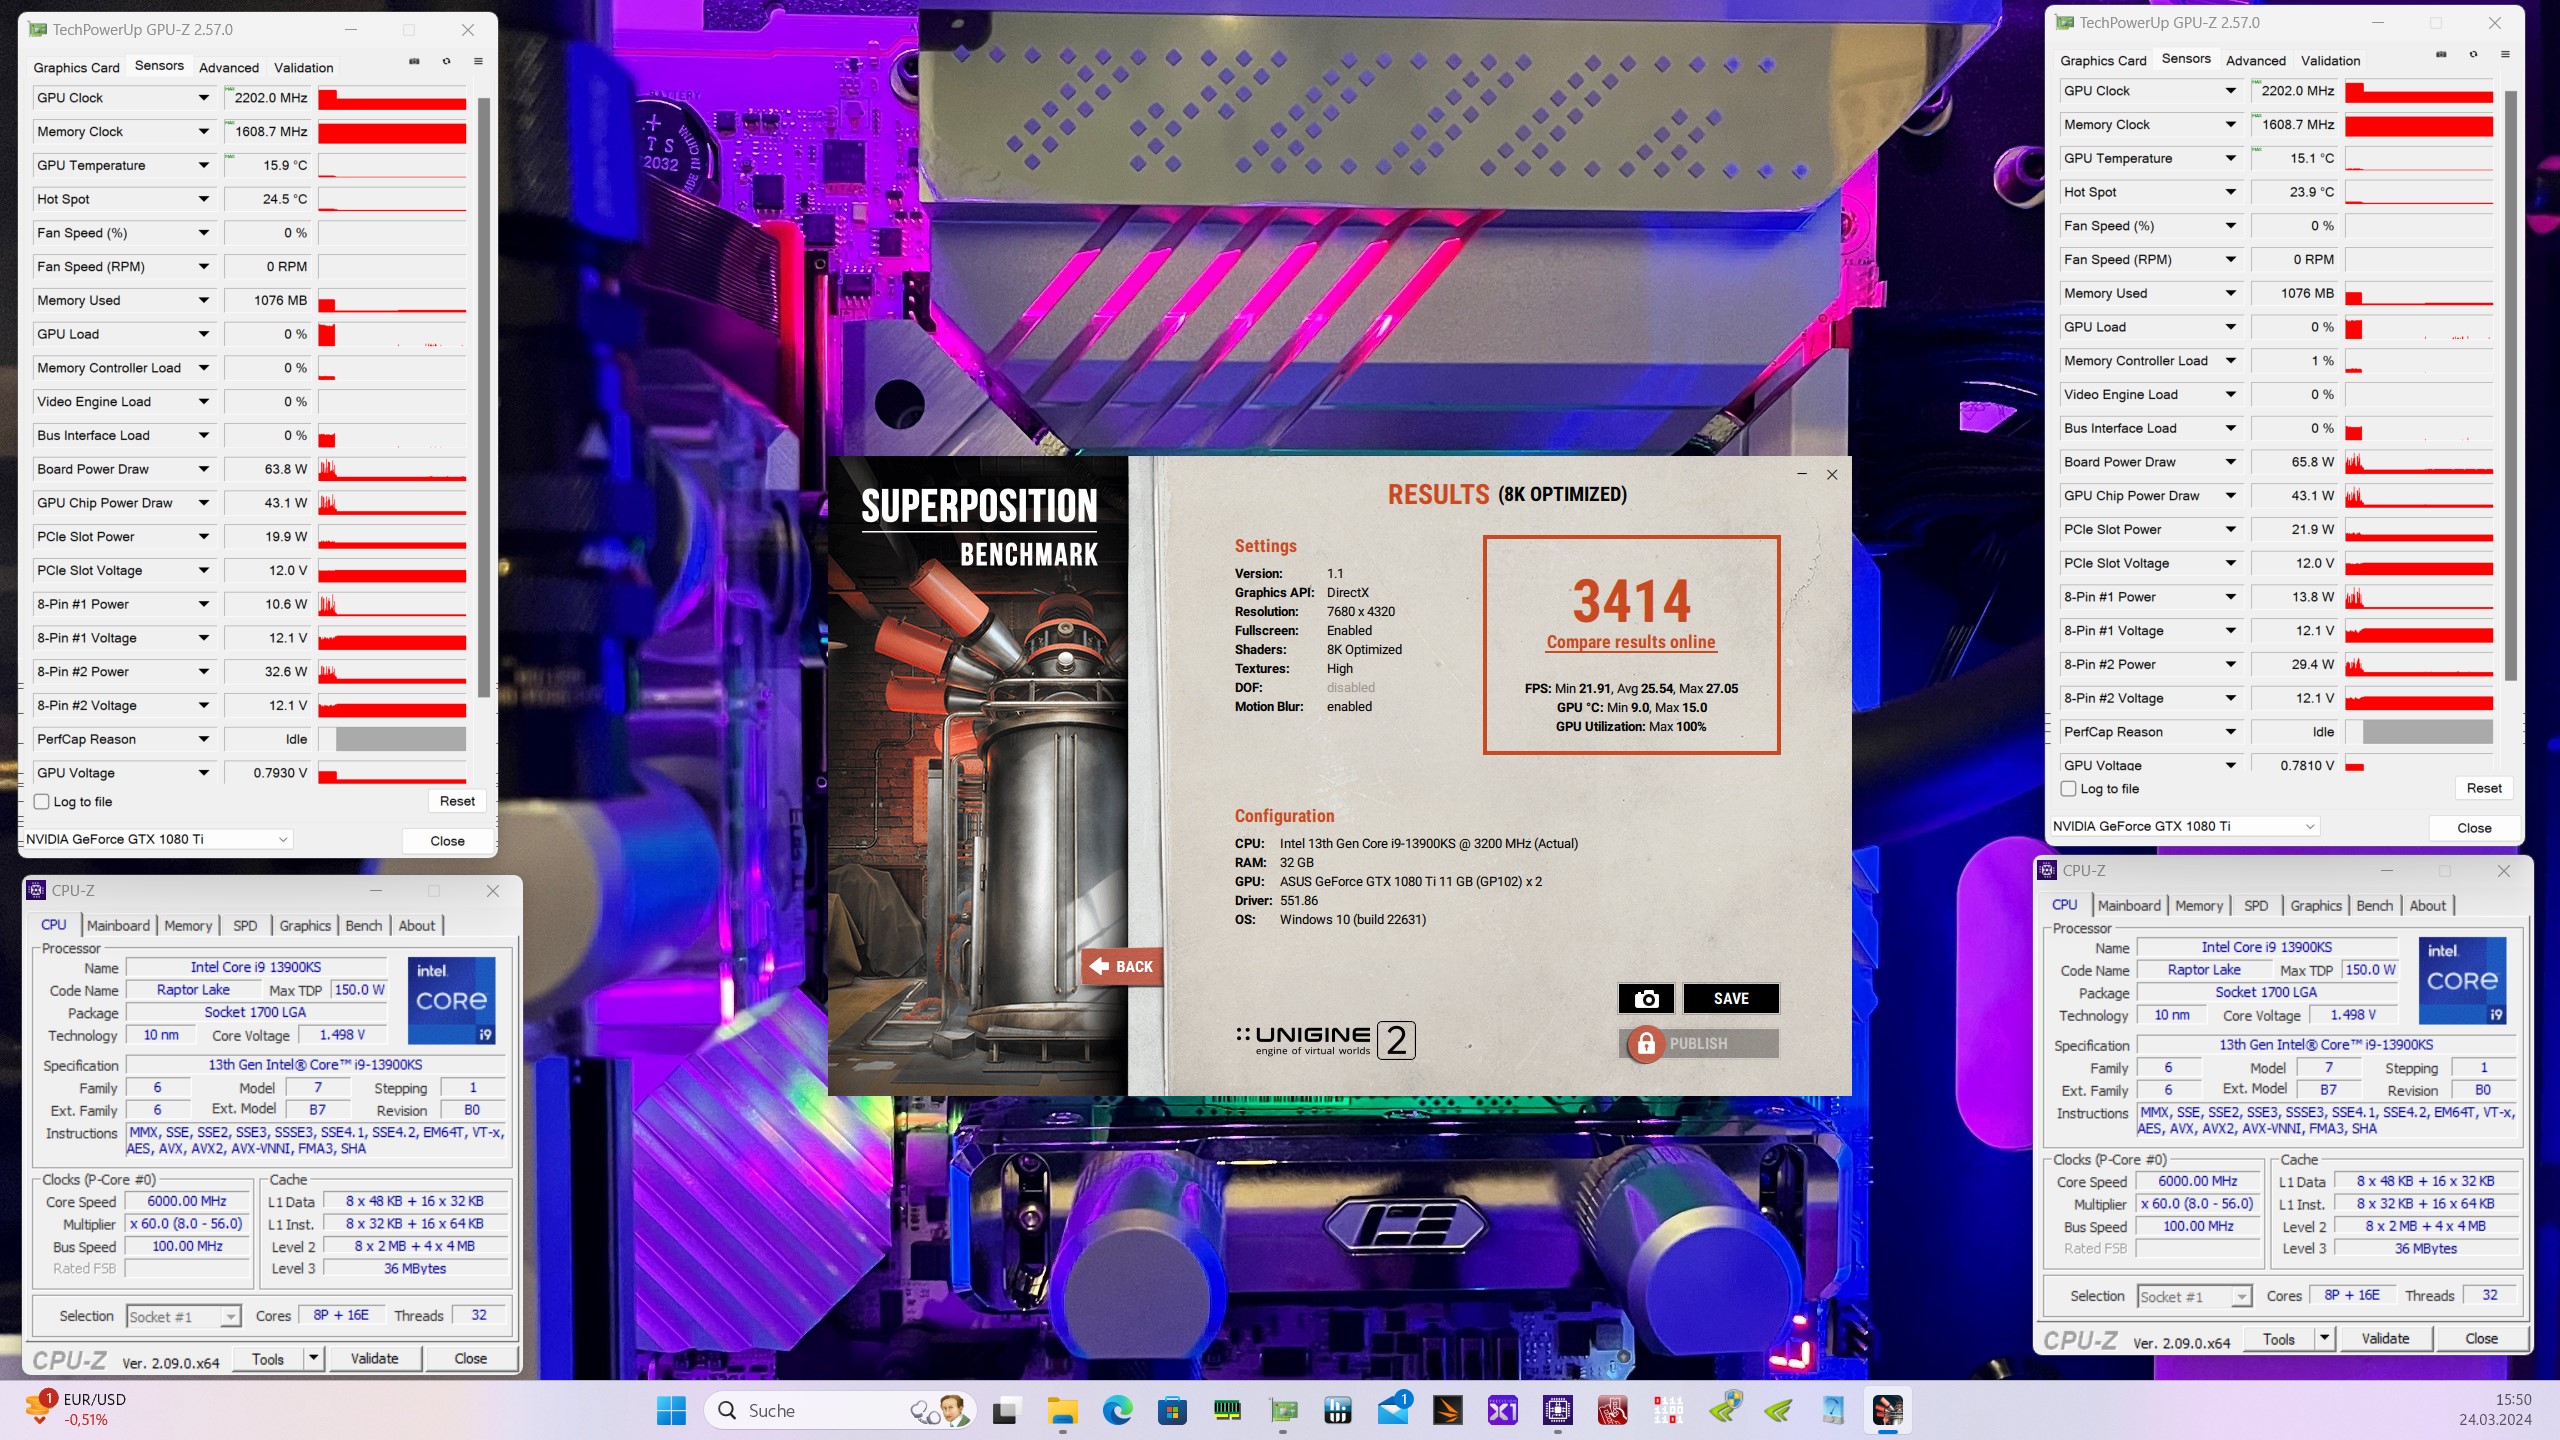Click the camera screenshot button in Superposition

(x=1646, y=998)
